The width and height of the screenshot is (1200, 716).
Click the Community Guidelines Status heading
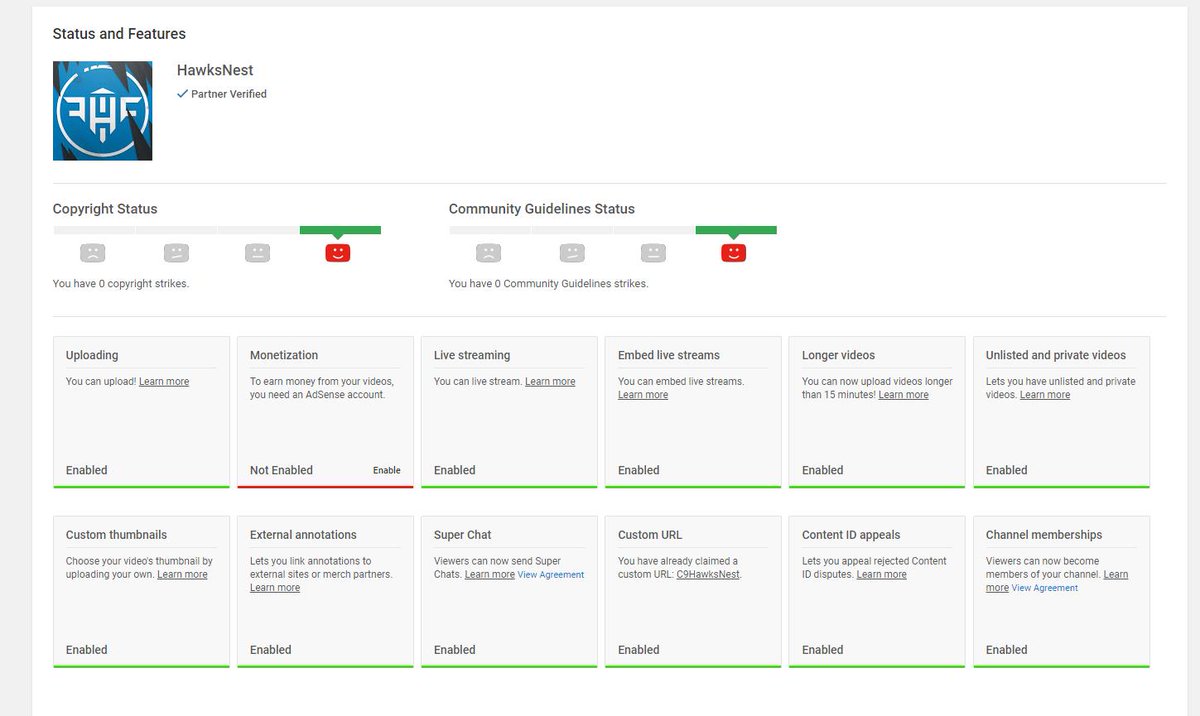click(542, 209)
